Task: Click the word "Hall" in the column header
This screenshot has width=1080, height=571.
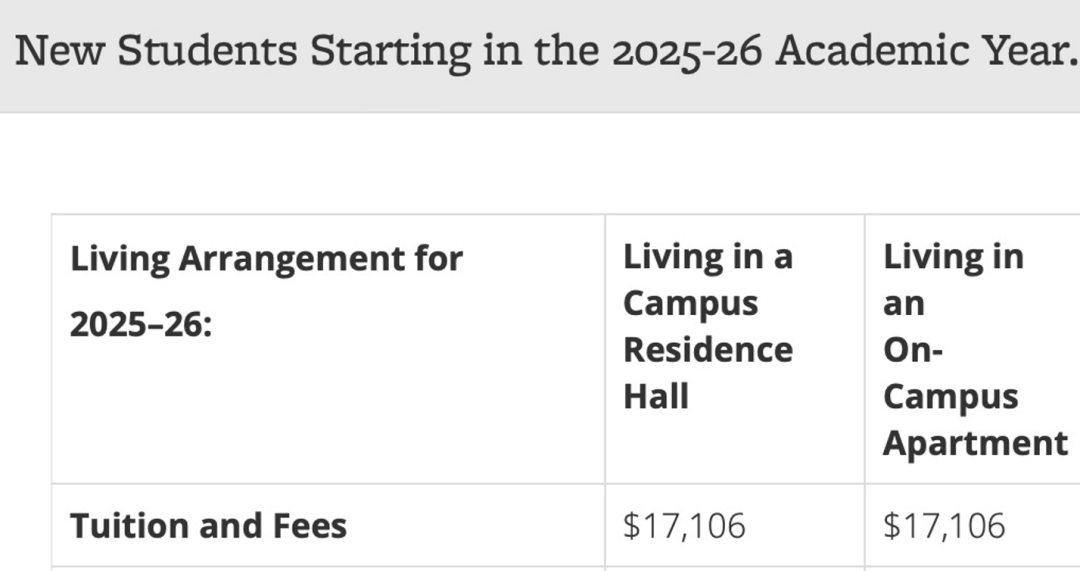Action: click(656, 397)
